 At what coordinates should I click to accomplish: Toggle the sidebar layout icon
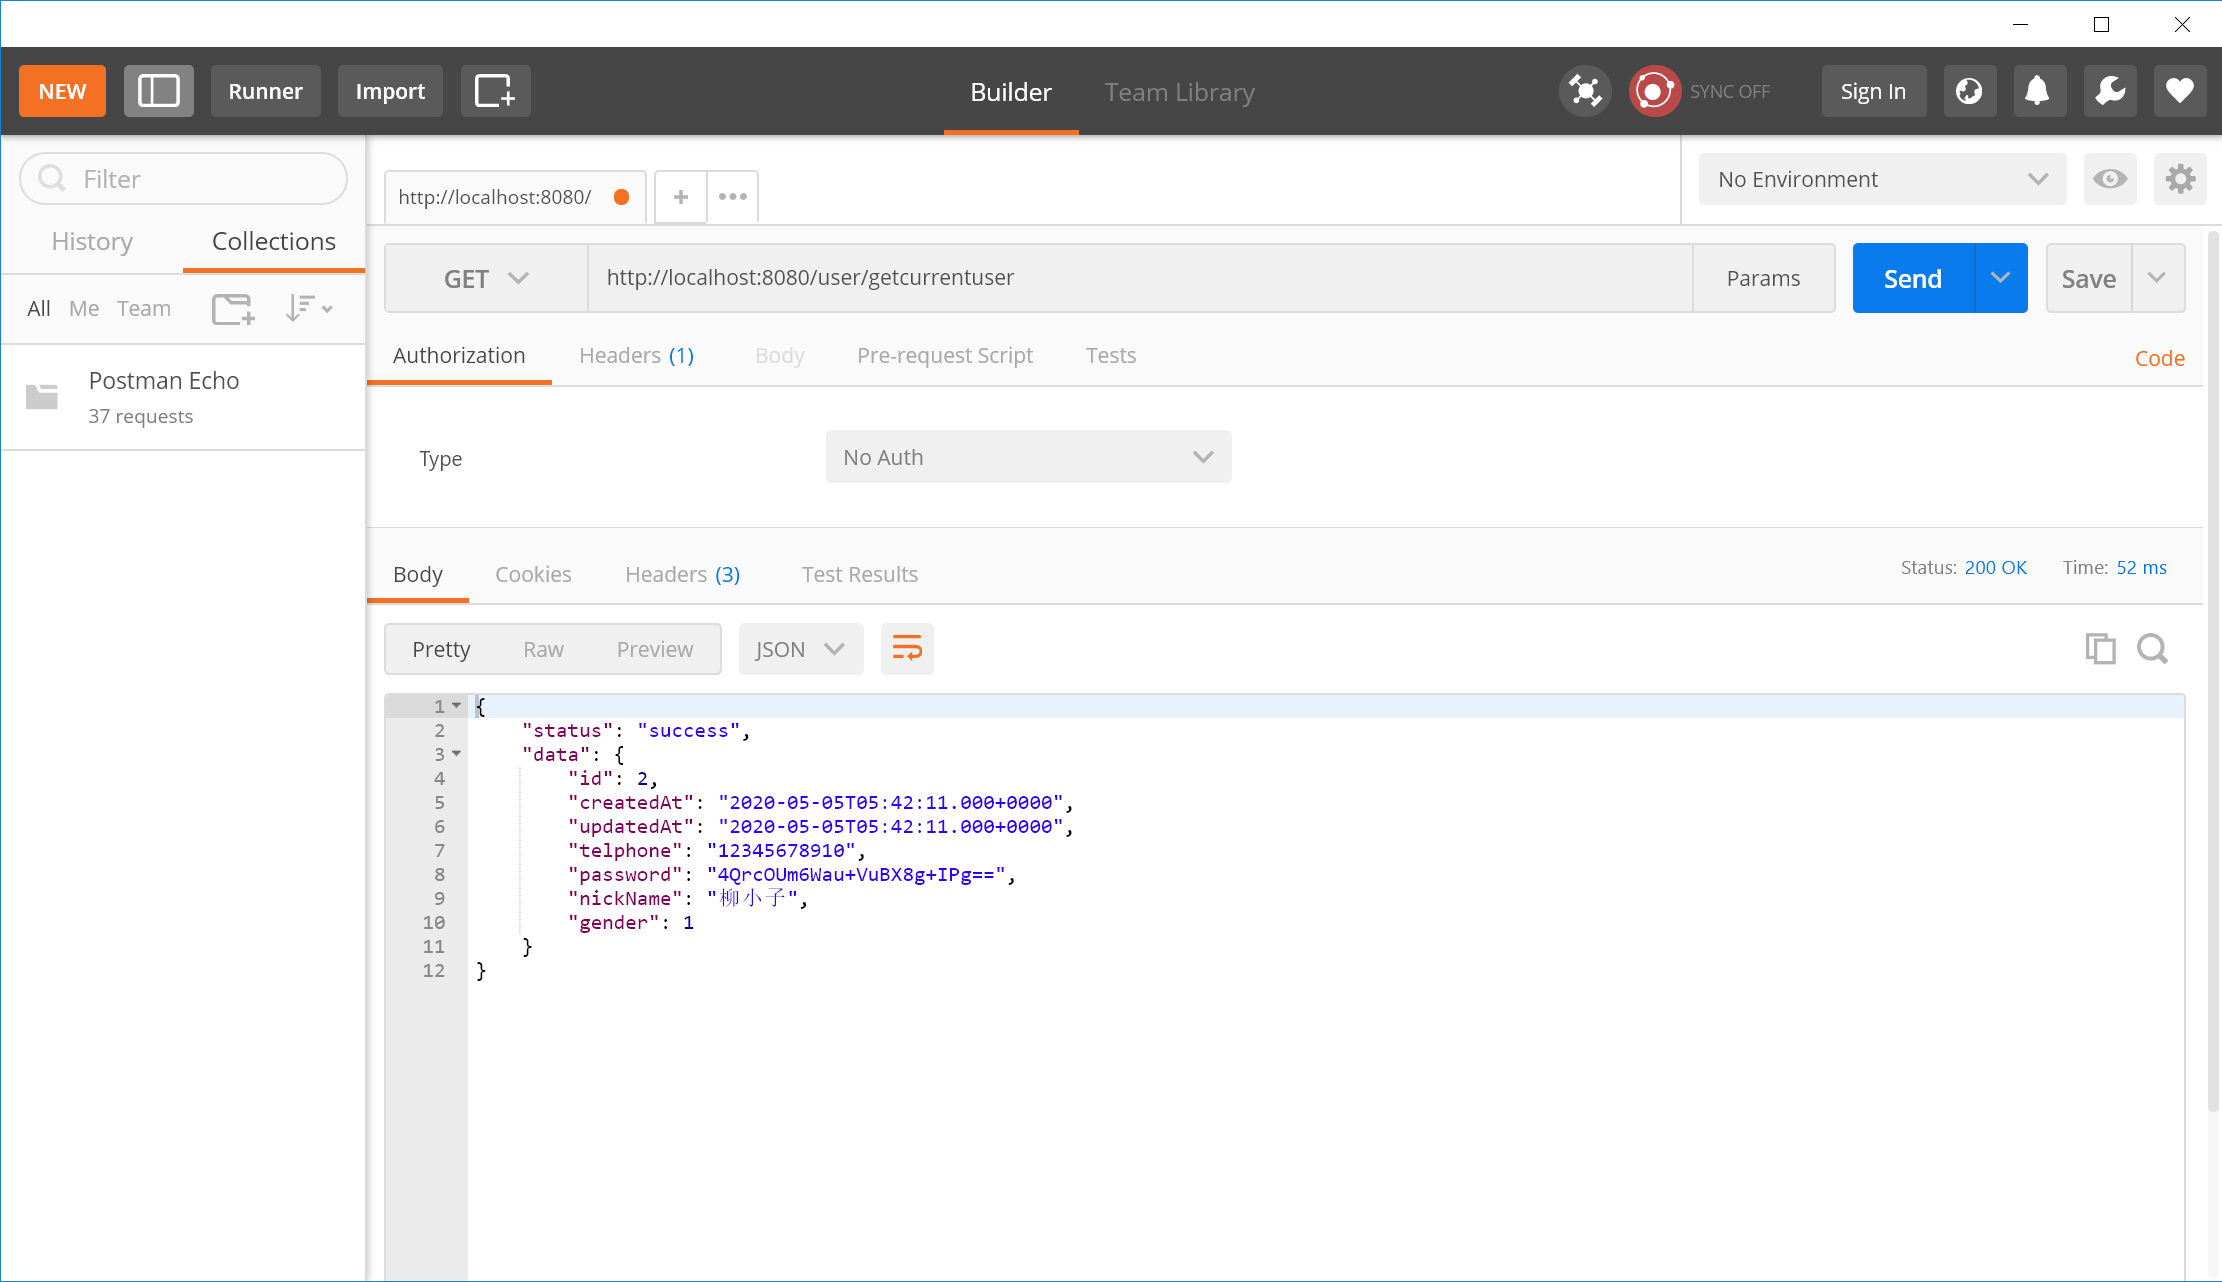(158, 91)
